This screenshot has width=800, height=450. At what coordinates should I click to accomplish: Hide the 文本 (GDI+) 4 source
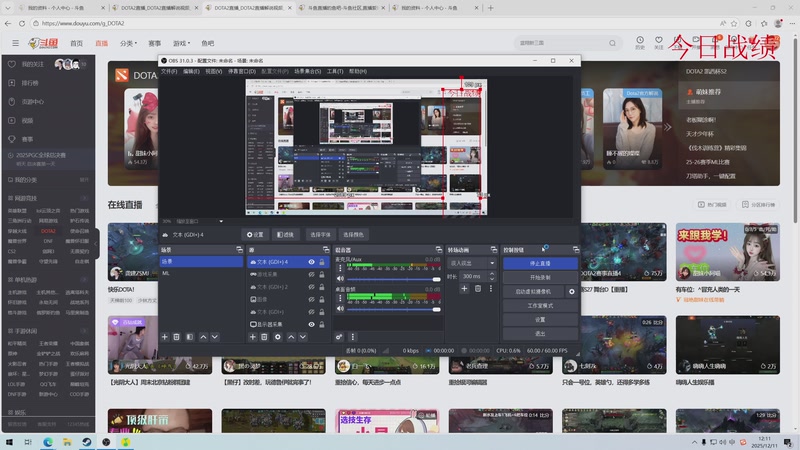(x=311, y=262)
